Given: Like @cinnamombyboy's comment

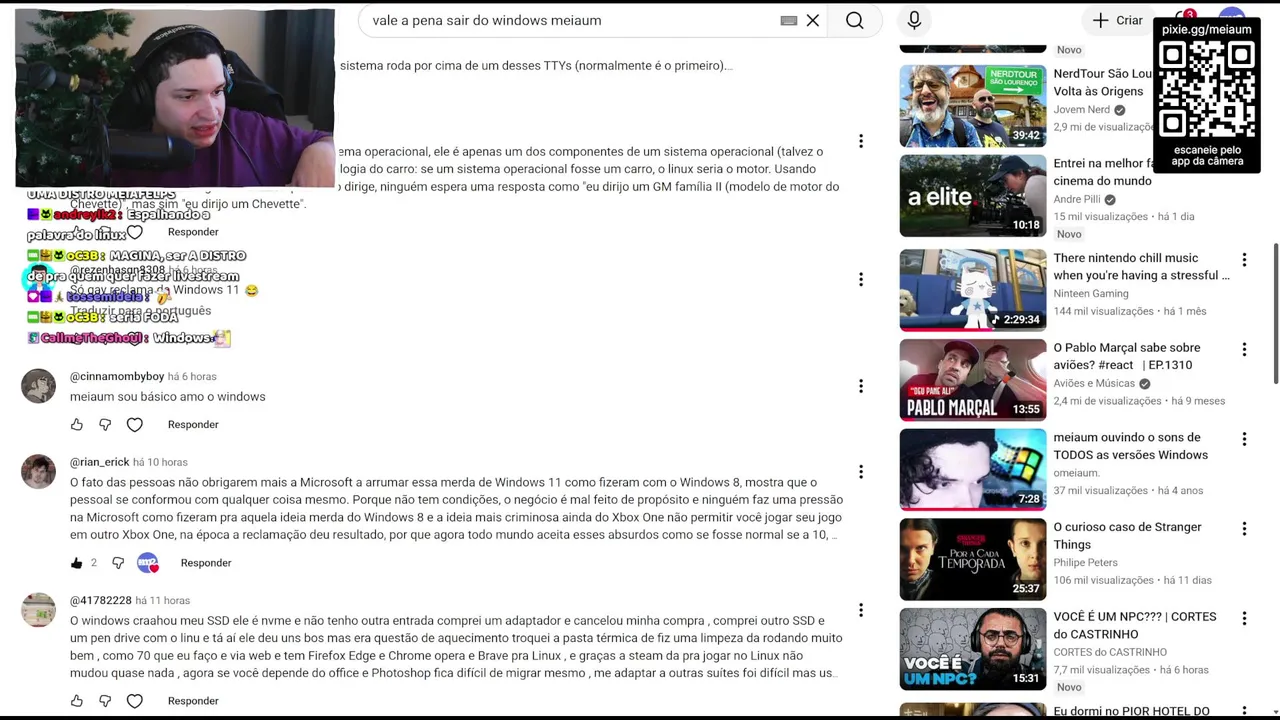Looking at the screenshot, I should click(x=77, y=425).
